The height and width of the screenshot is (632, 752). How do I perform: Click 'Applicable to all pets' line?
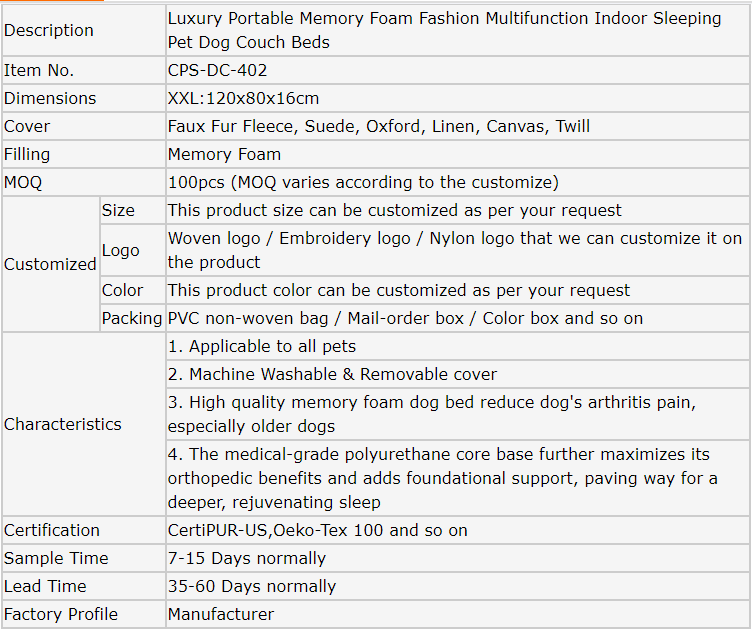click(x=262, y=346)
